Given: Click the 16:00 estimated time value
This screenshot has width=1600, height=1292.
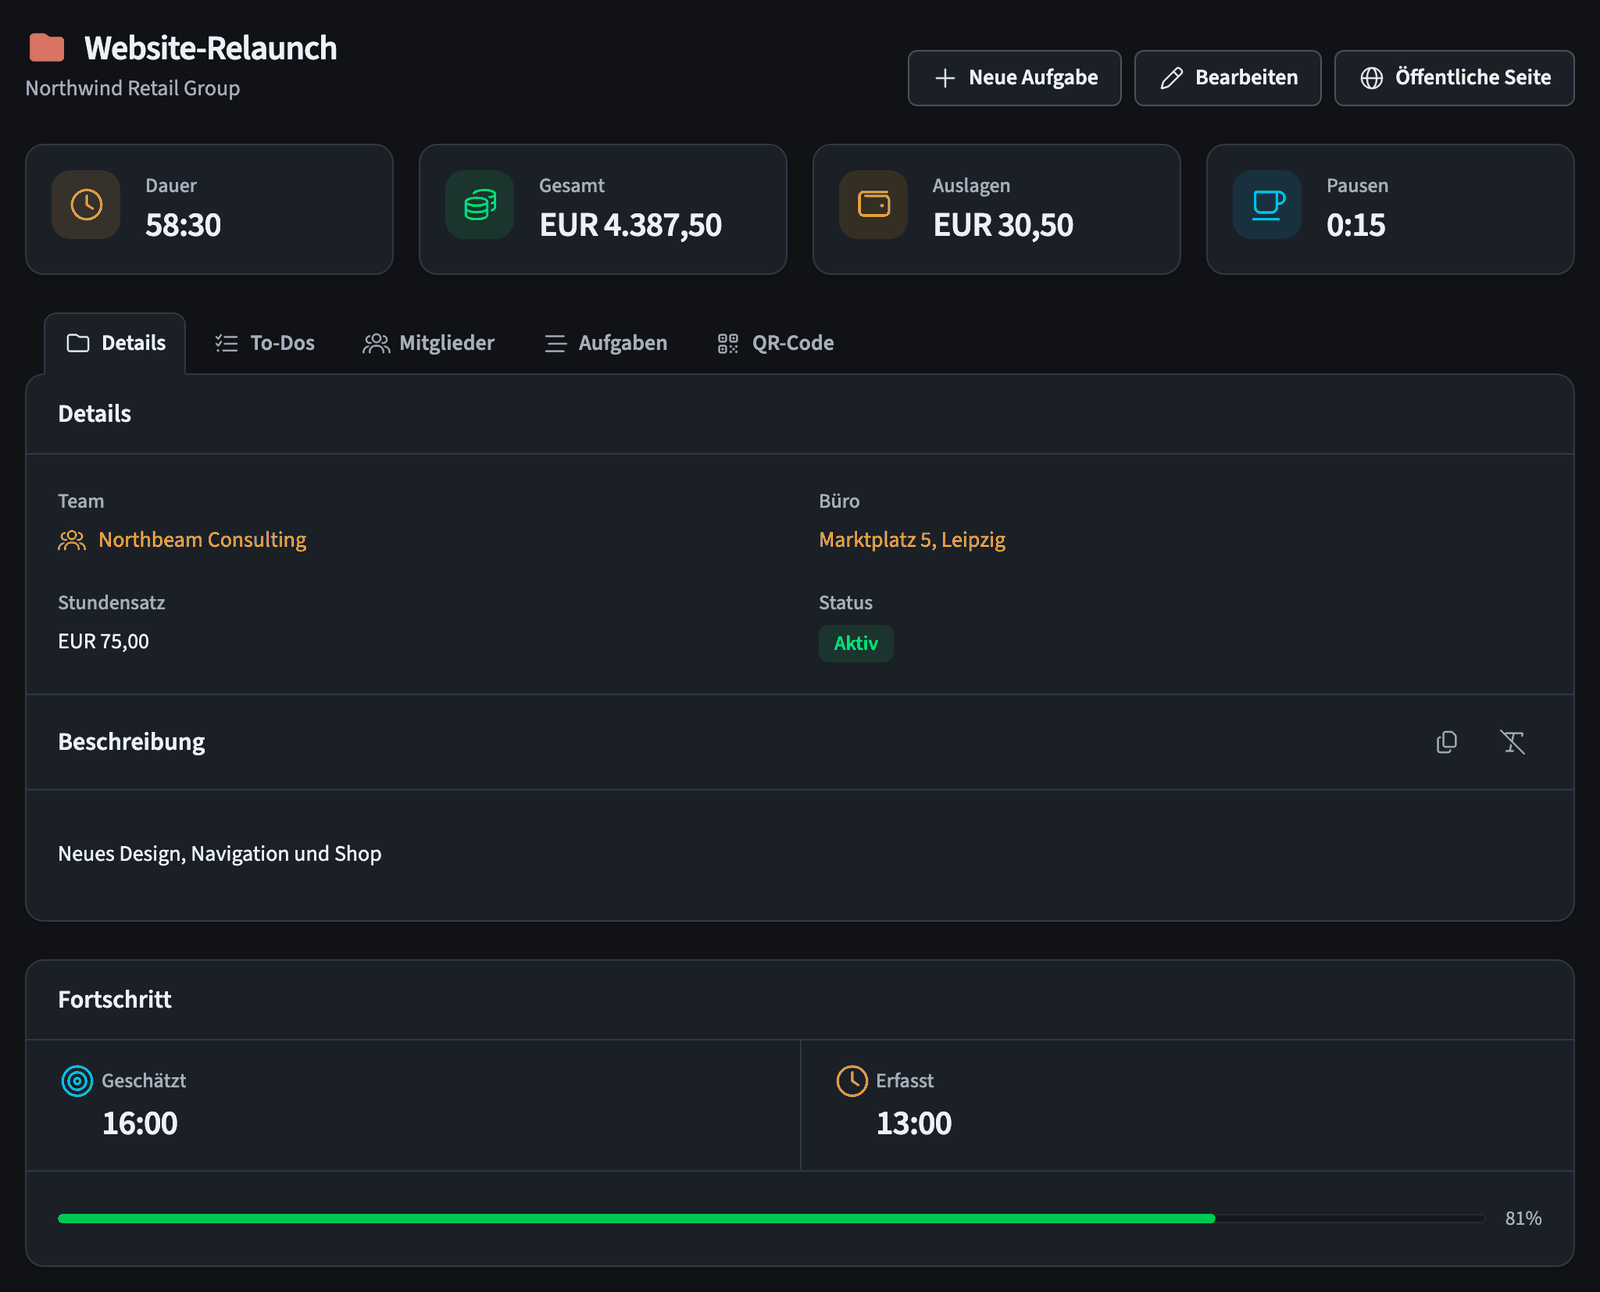Looking at the screenshot, I should coord(140,1123).
